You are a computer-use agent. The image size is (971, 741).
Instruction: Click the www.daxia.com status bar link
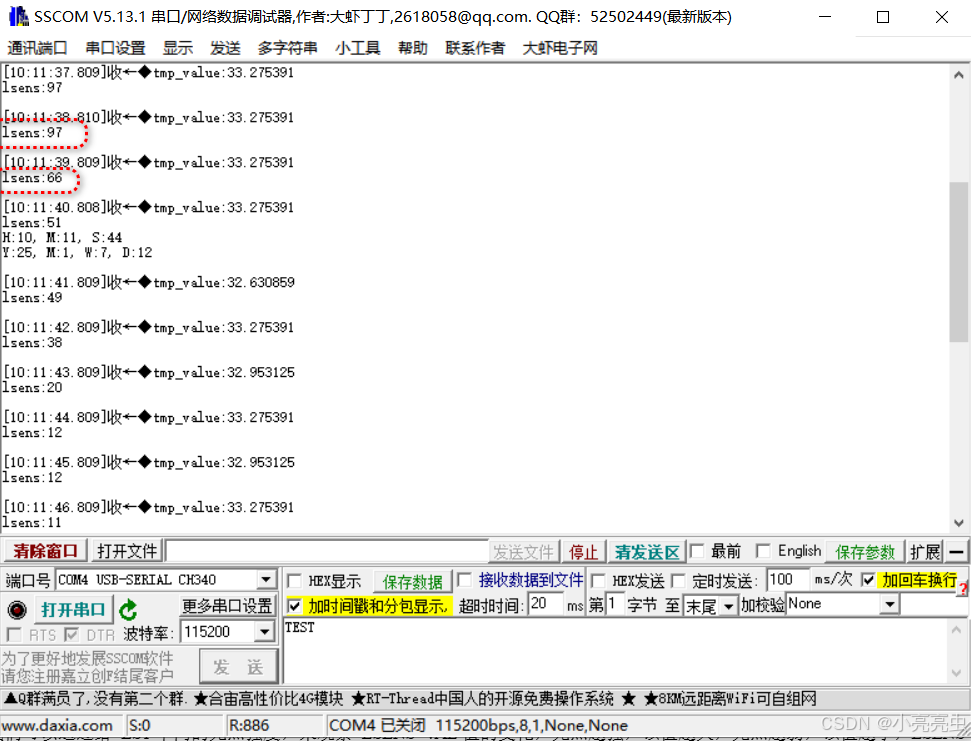[x=57, y=726]
